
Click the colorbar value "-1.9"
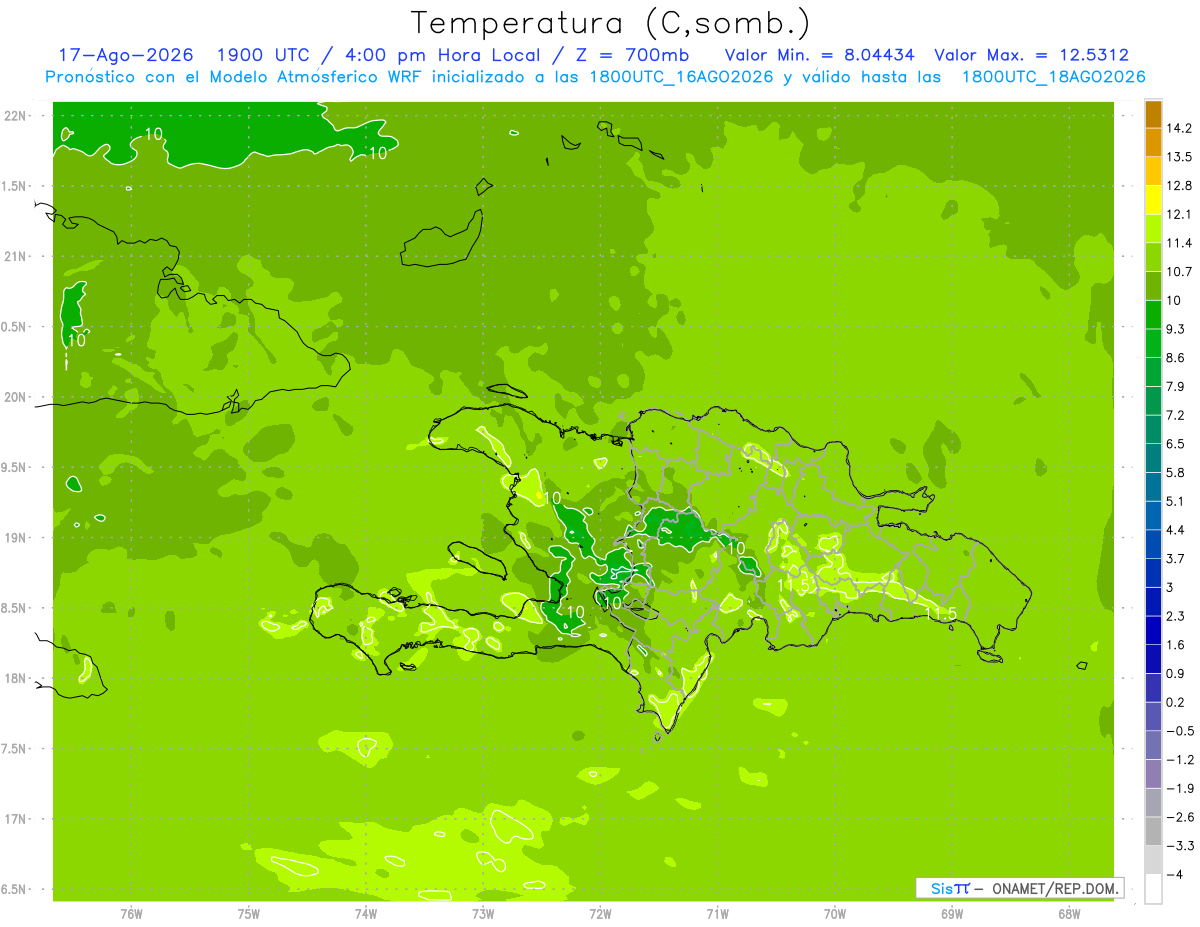(x=1179, y=788)
